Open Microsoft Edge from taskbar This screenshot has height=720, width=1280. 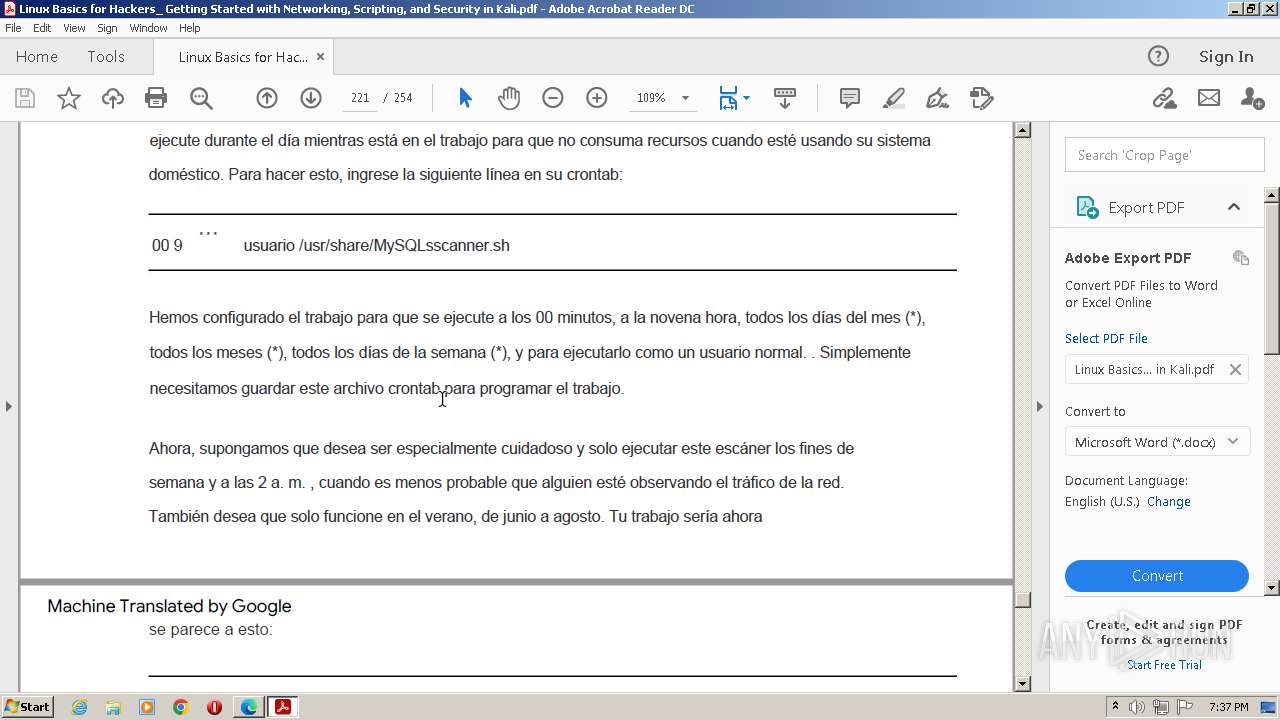pyautogui.click(x=248, y=707)
